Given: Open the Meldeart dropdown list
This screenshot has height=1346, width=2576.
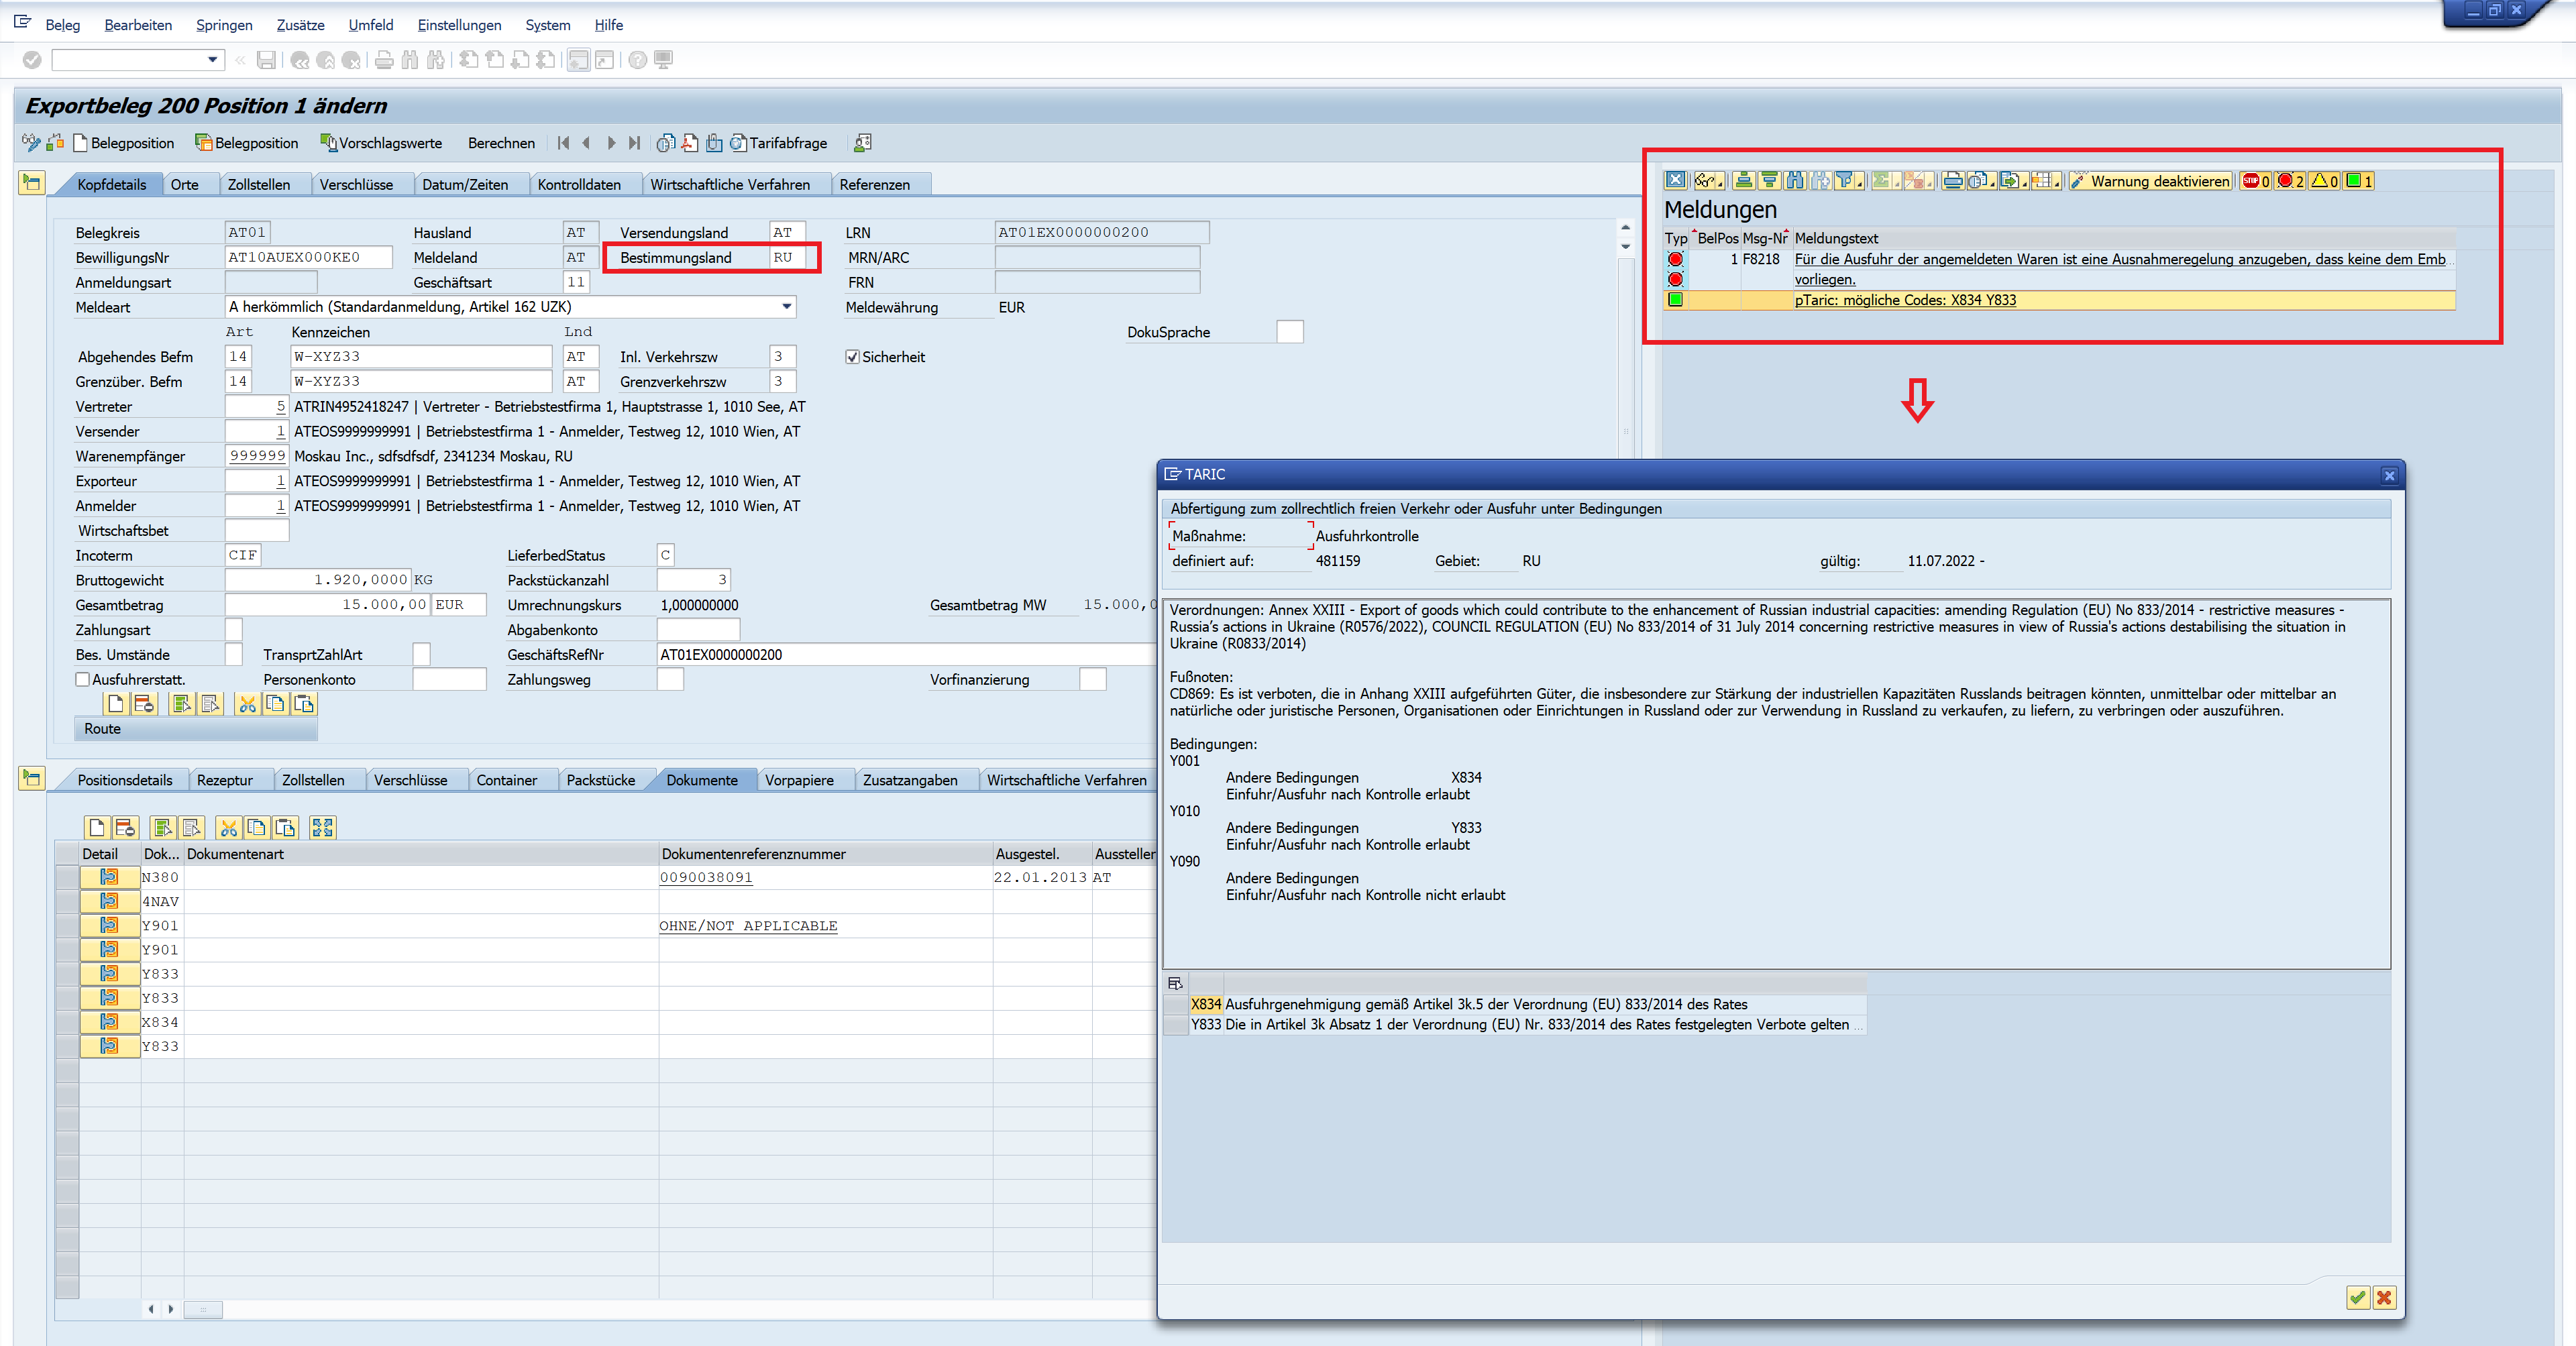Looking at the screenshot, I should click(787, 307).
